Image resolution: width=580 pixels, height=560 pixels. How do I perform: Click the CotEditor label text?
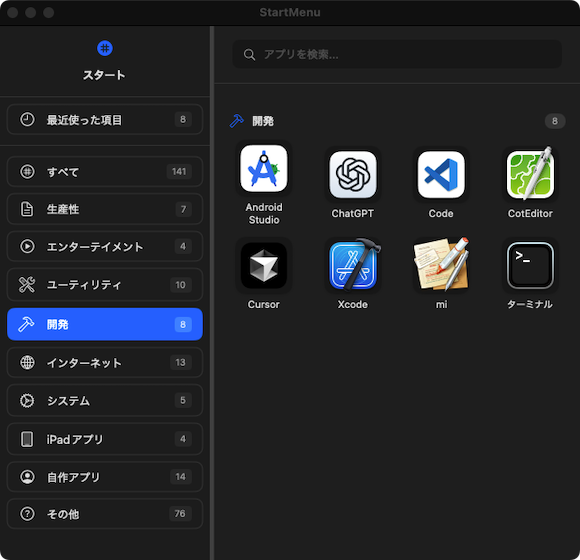pyautogui.click(x=530, y=213)
